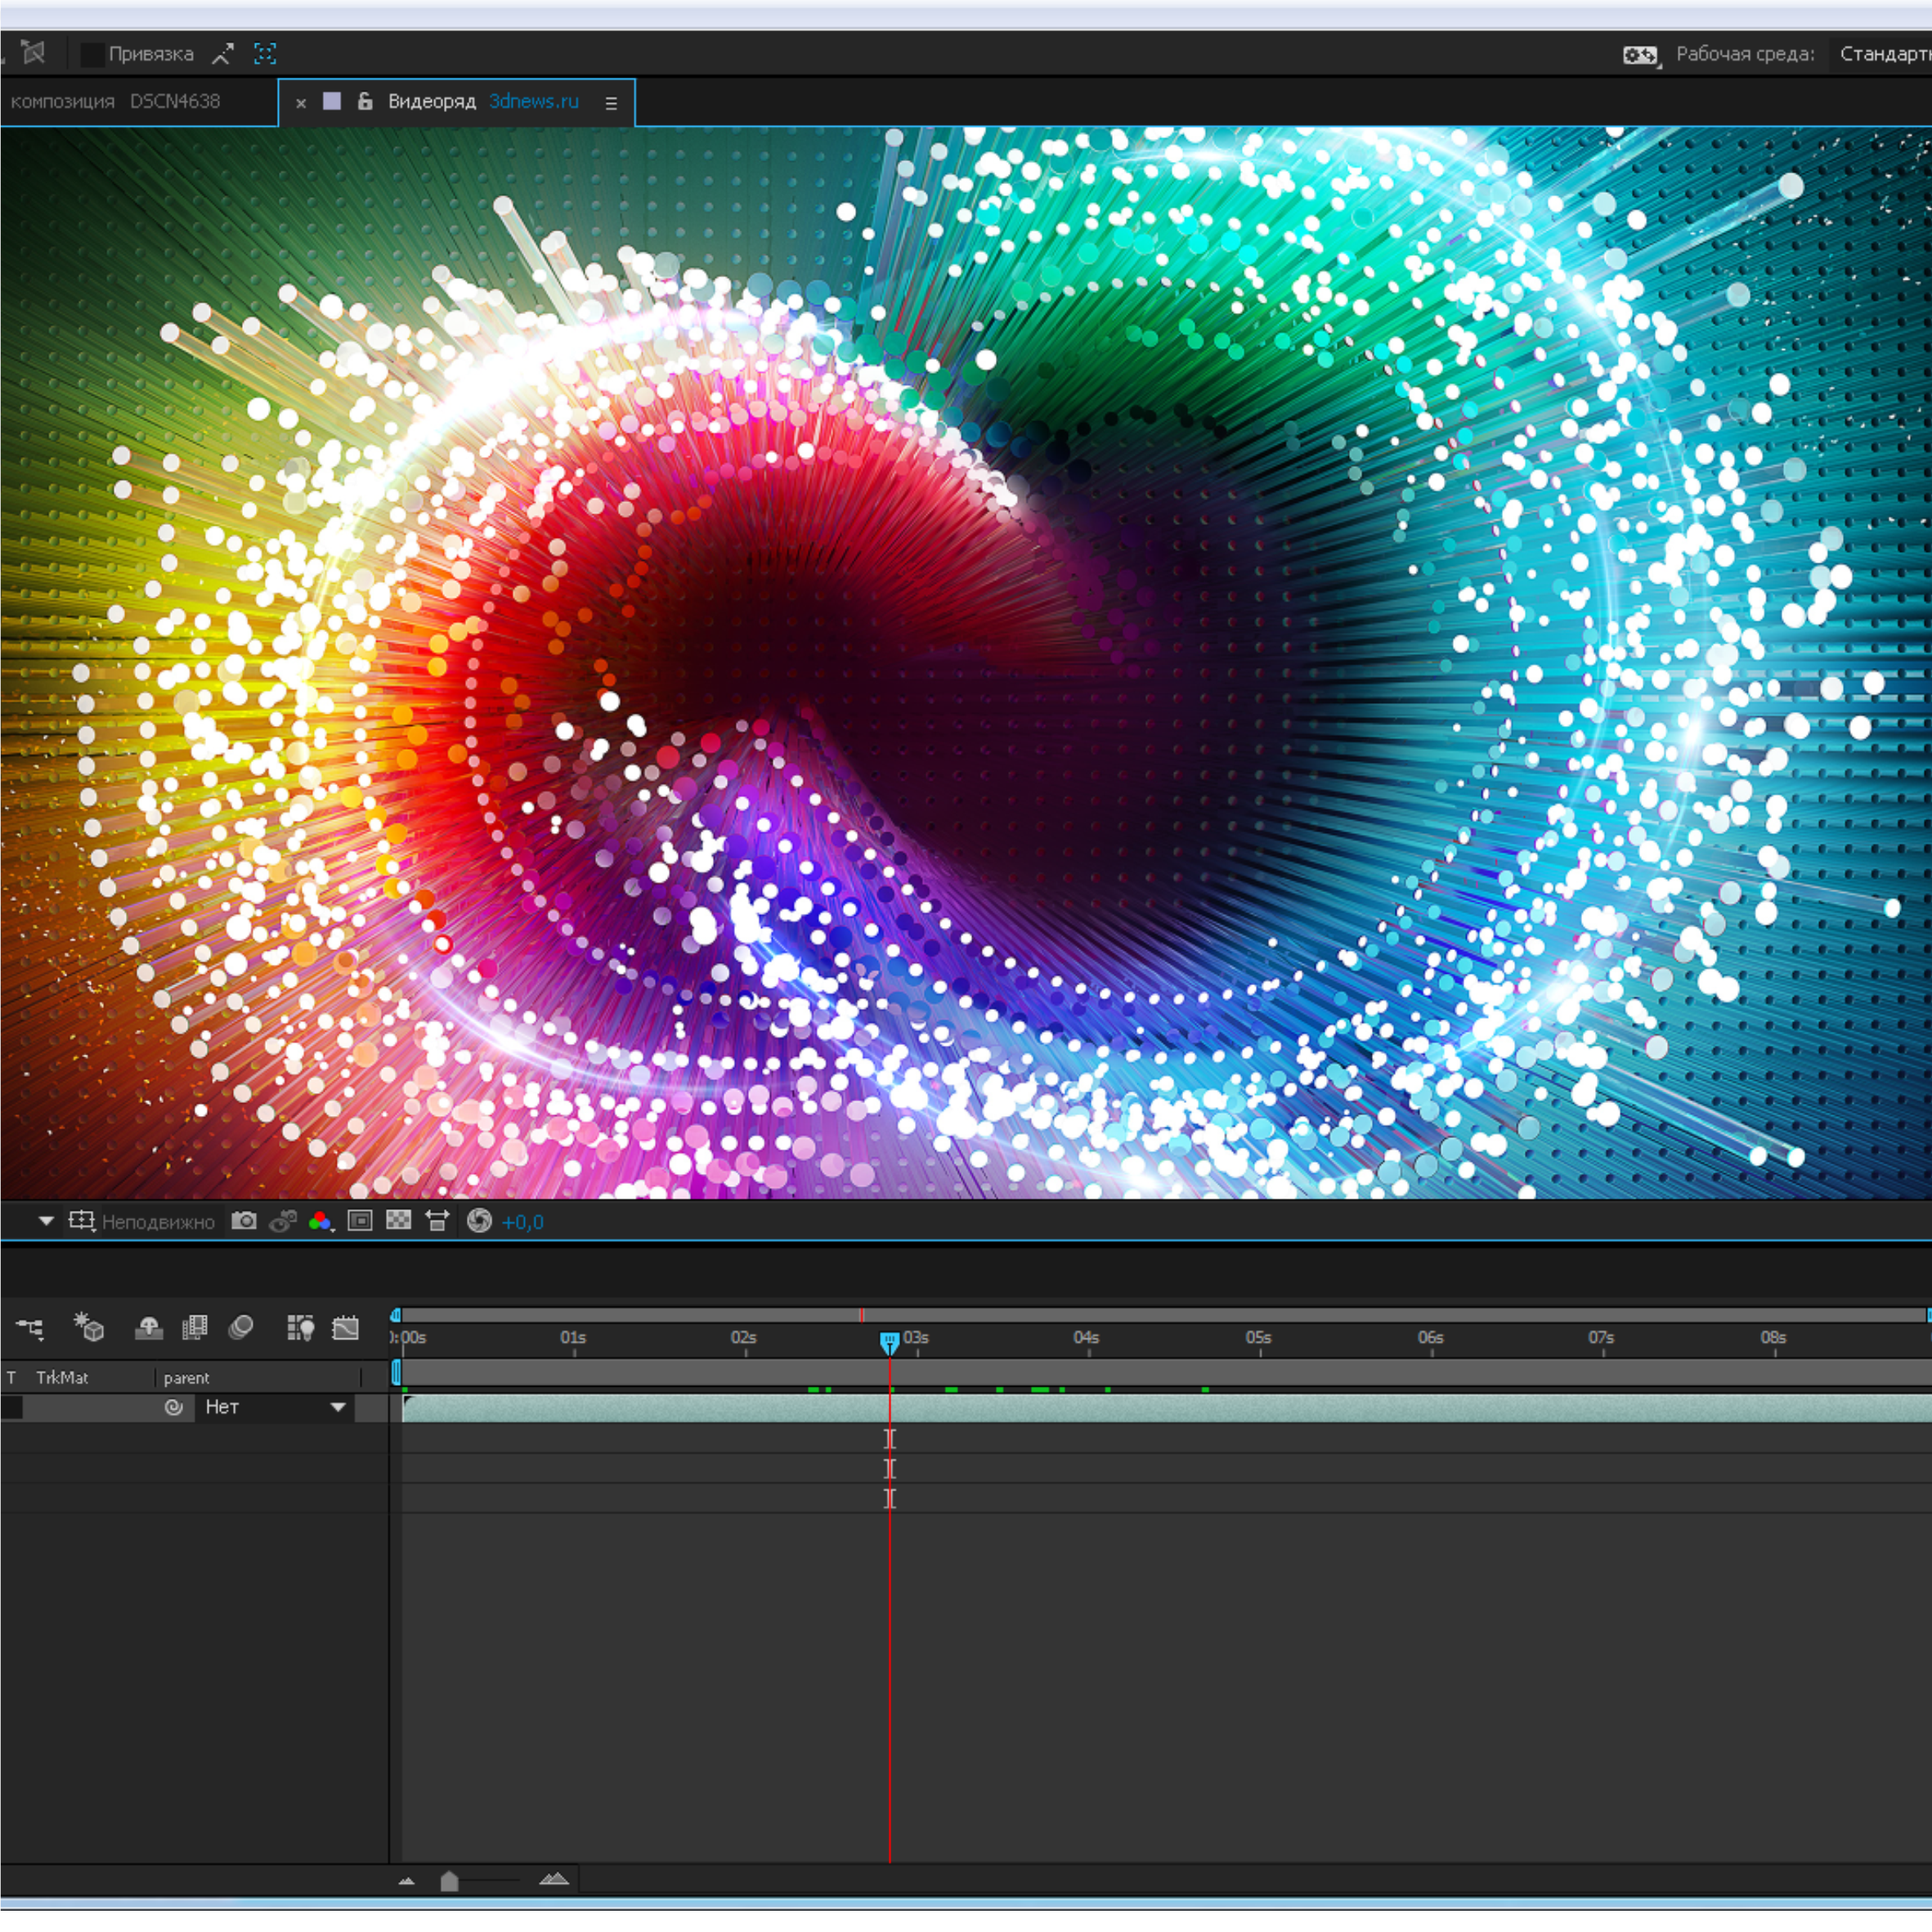Image resolution: width=1932 pixels, height=1932 pixels.
Task: Click the 01s mark on time ruler
Action: click(573, 1338)
